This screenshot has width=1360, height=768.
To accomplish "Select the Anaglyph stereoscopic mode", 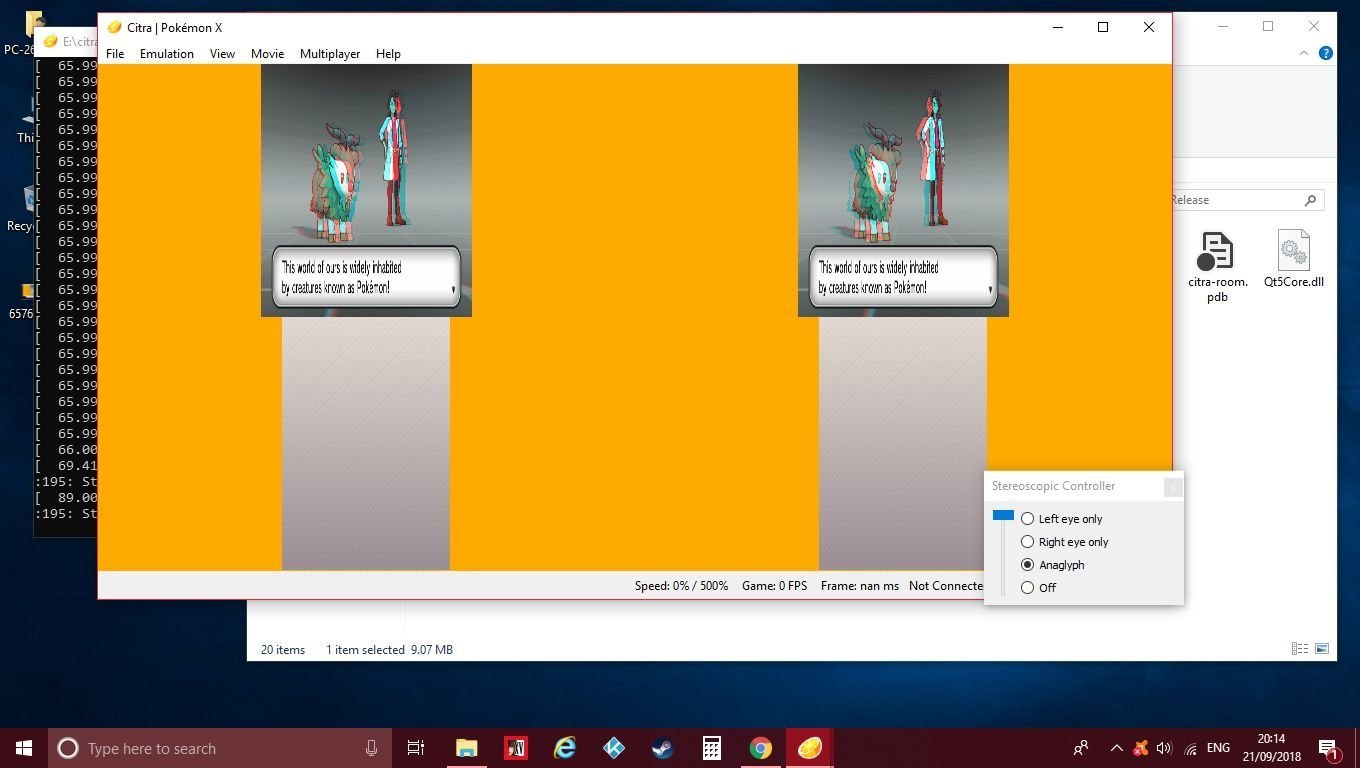I will click(1053, 565).
